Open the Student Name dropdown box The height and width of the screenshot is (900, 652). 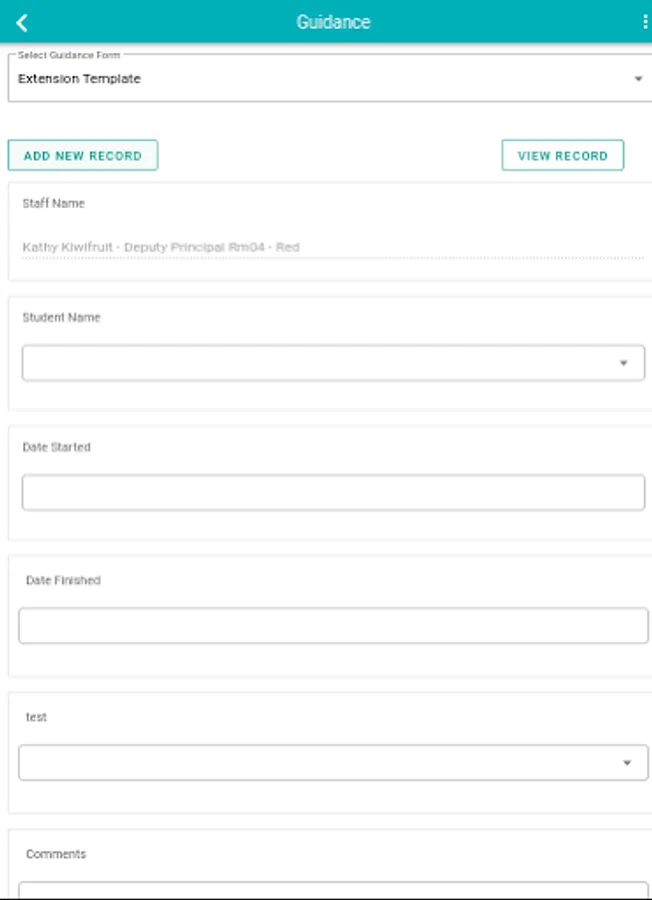[333, 363]
